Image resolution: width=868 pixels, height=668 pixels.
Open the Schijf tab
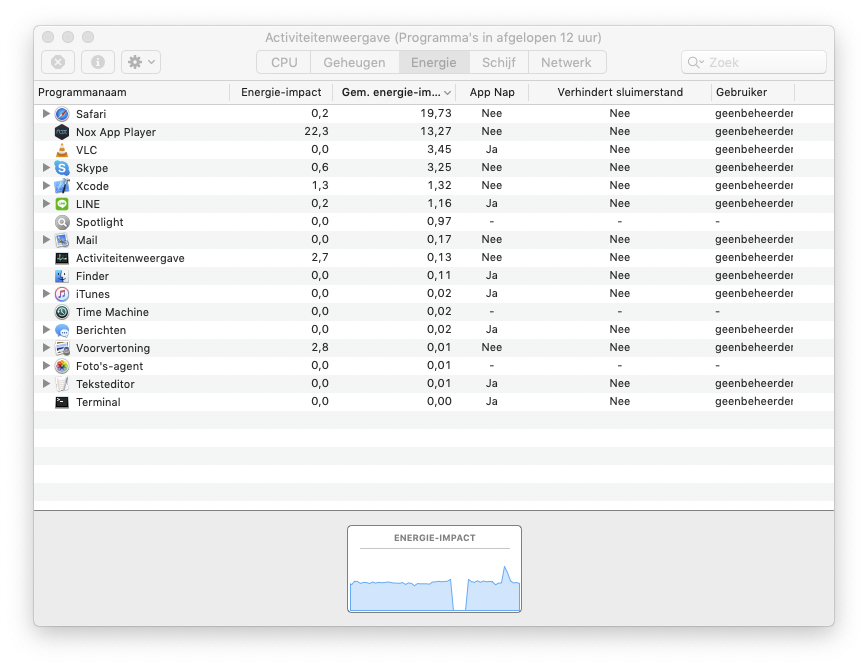[499, 62]
